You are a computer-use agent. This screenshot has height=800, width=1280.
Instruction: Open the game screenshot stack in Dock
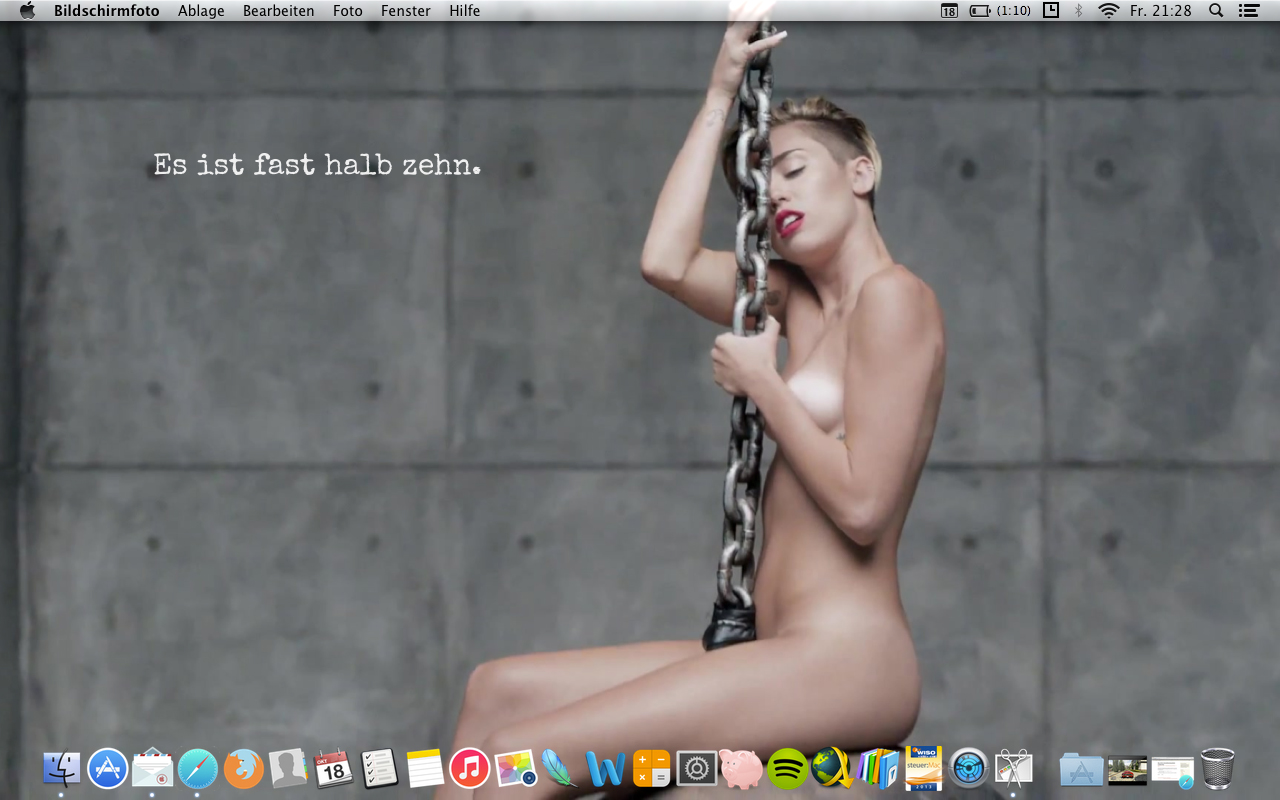click(x=1127, y=771)
